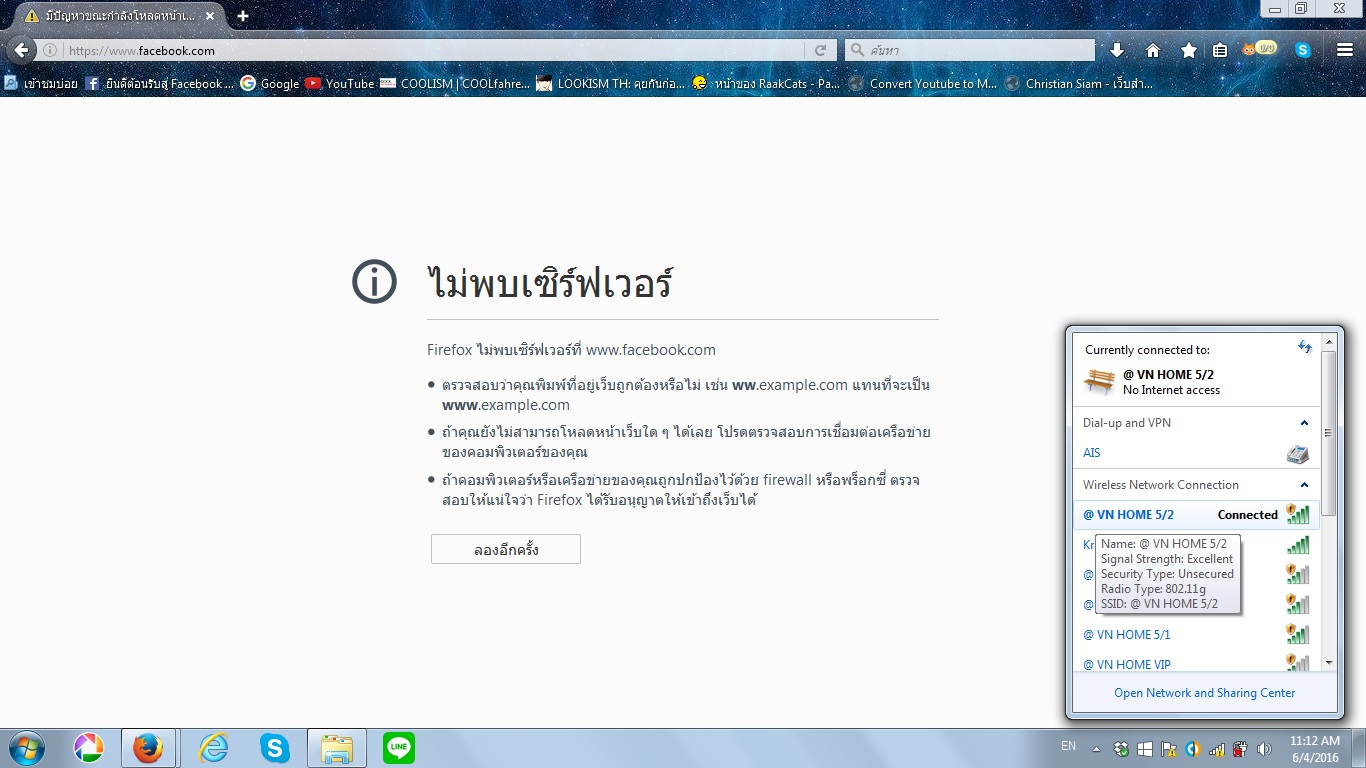Viewport: 1366px width, 768px height.
Task: Reload the page with the refresh icon
Action: (x=820, y=50)
